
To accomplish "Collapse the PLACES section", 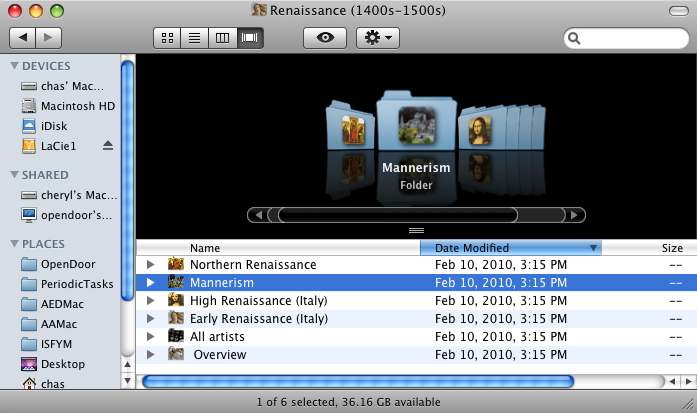I will [x=14, y=244].
